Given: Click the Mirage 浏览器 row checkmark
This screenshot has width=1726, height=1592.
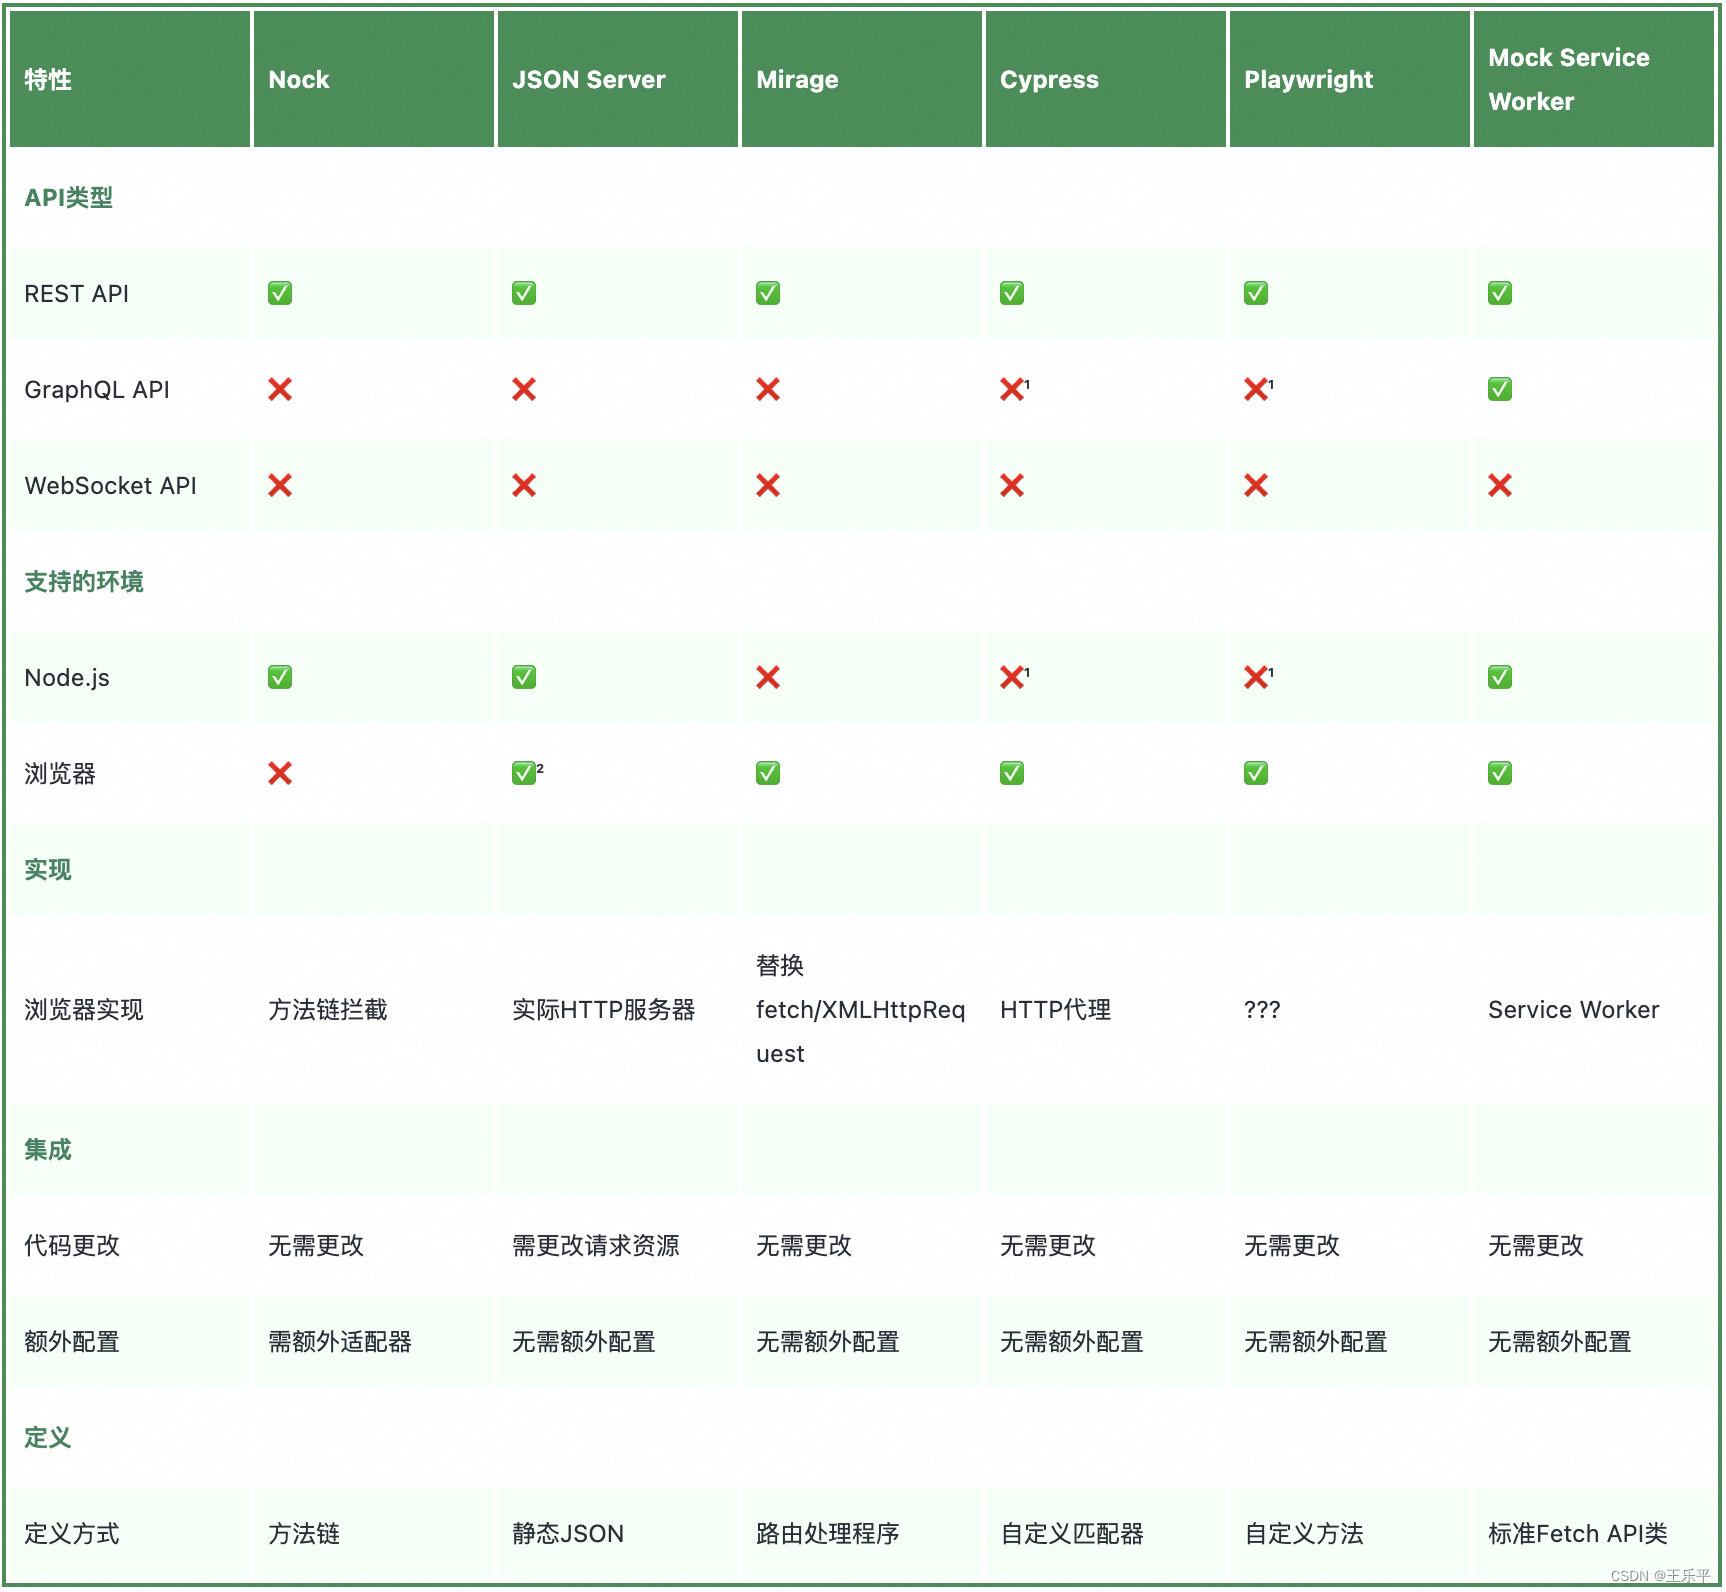Looking at the screenshot, I should (768, 773).
